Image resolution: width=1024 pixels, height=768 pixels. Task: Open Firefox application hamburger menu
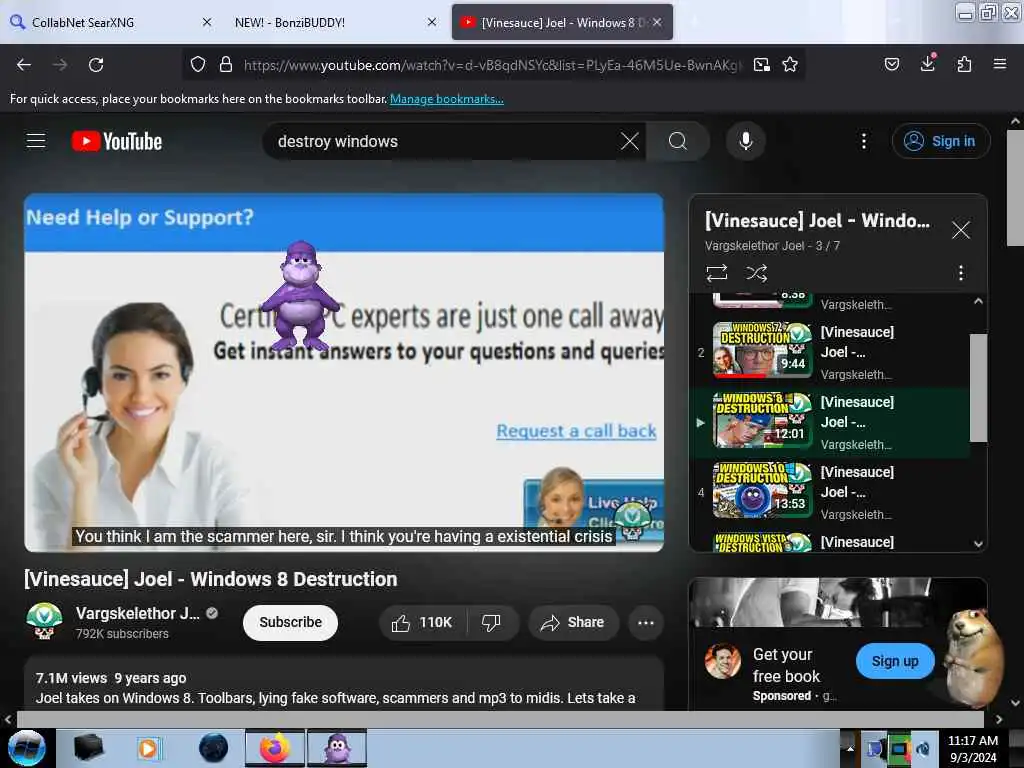(x=999, y=64)
